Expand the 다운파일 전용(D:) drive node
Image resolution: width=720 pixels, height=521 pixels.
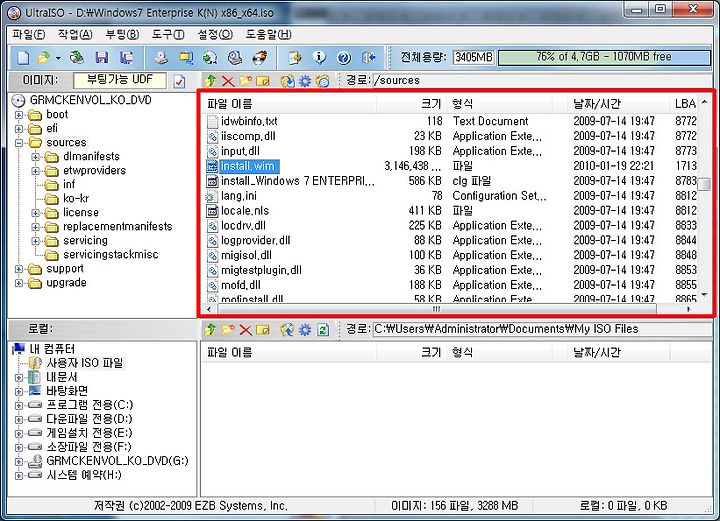[19, 419]
